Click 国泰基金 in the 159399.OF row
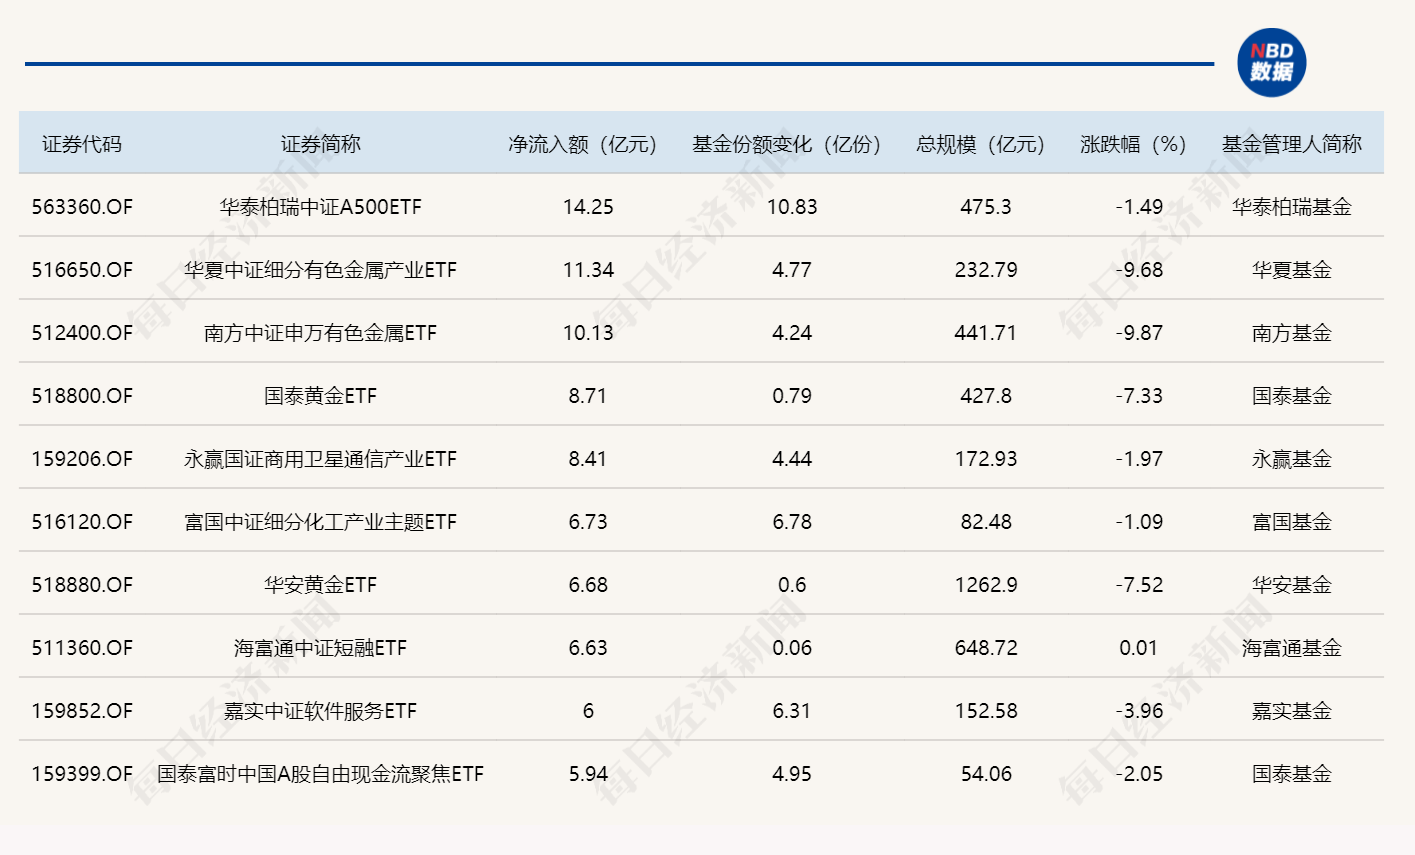This screenshot has width=1415, height=855. 1292,774
